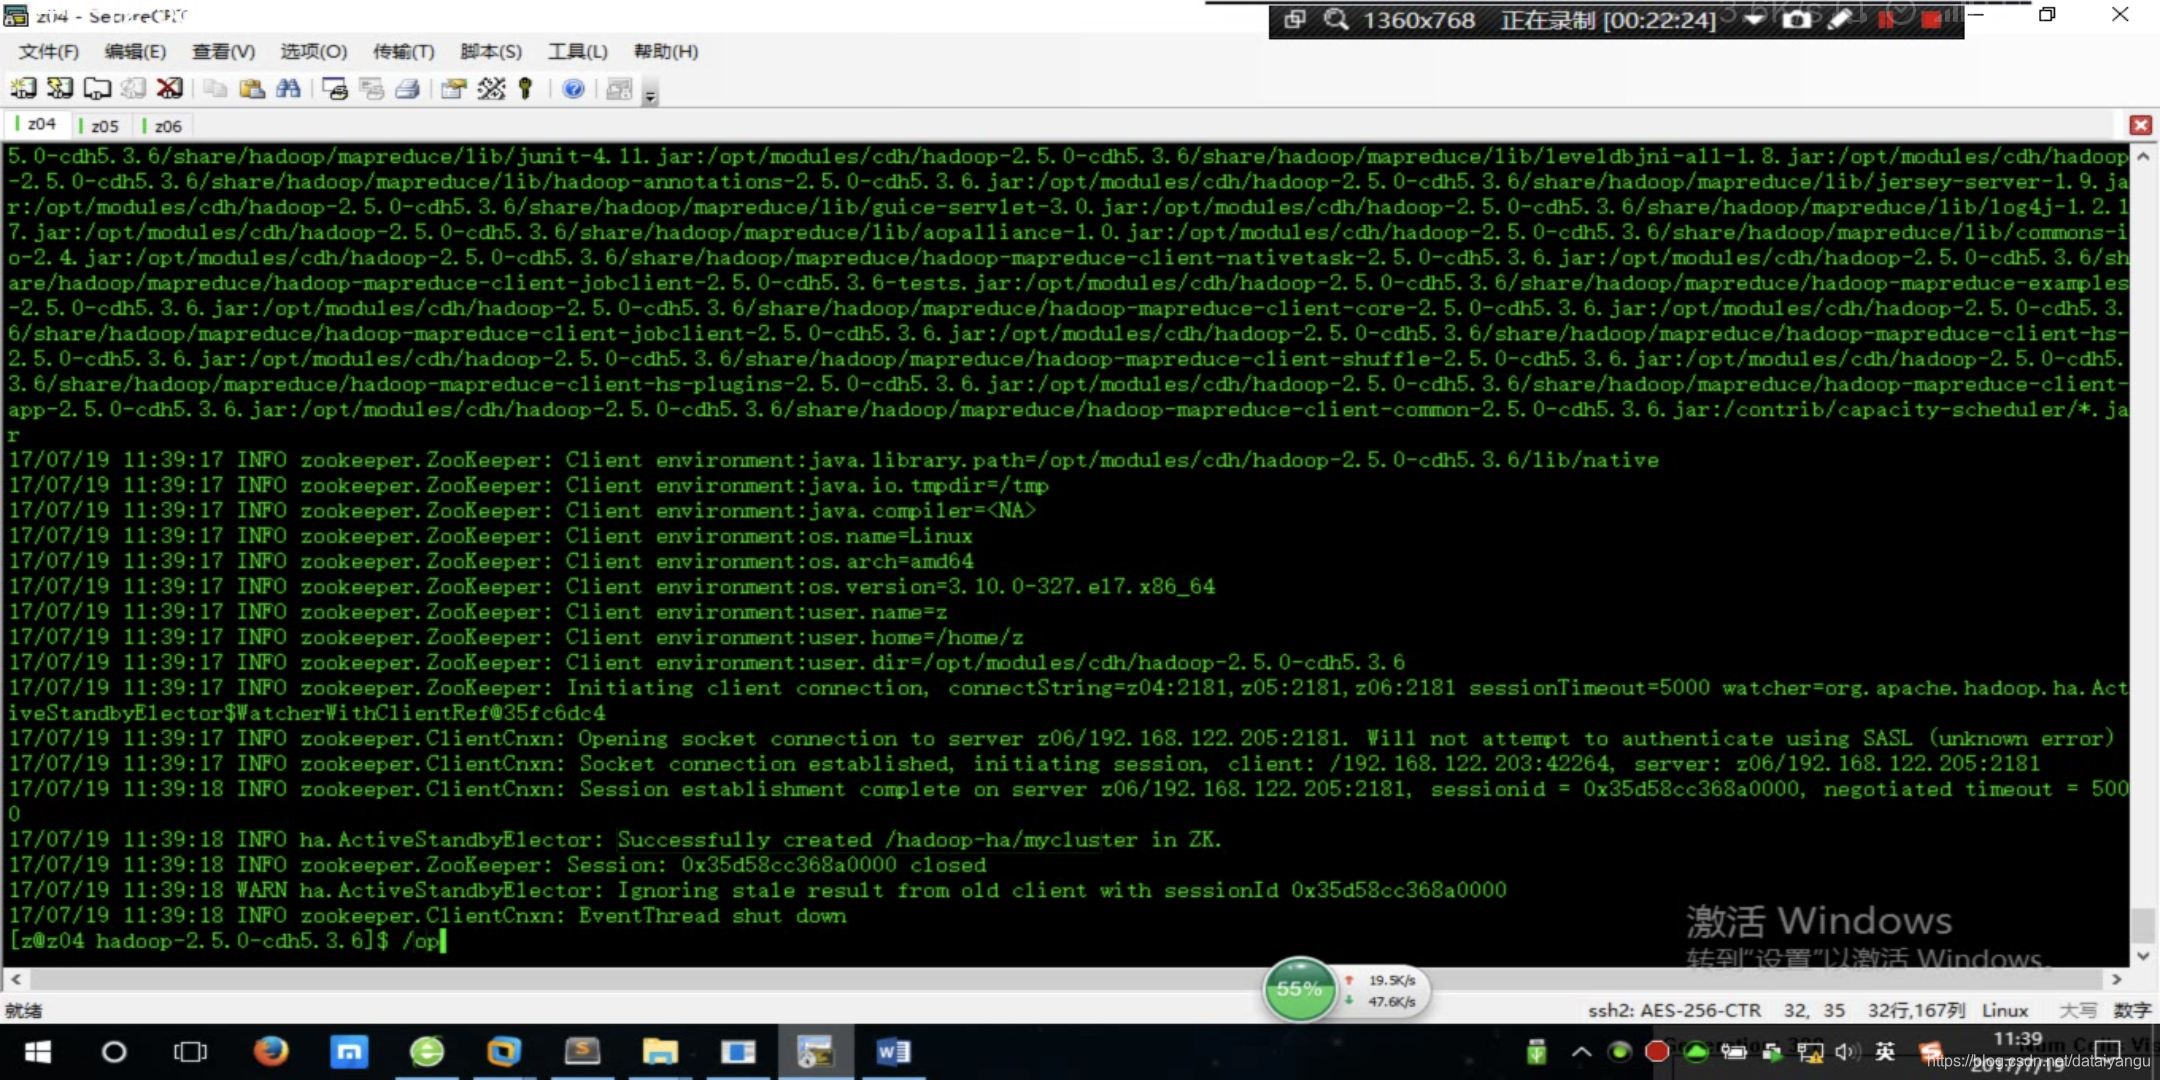The image size is (2160, 1080).
Task: Open Firefox from the taskbar
Action: point(270,1052)
